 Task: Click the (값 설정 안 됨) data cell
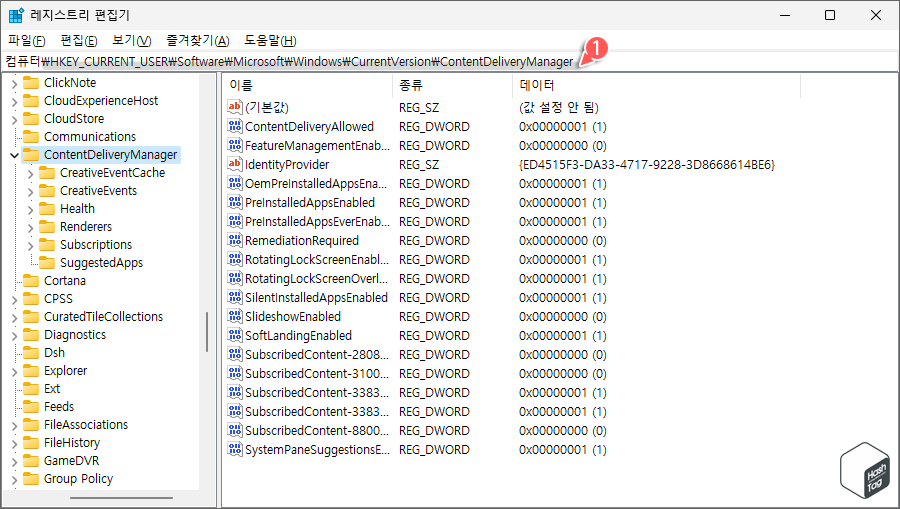click(558, 107)
